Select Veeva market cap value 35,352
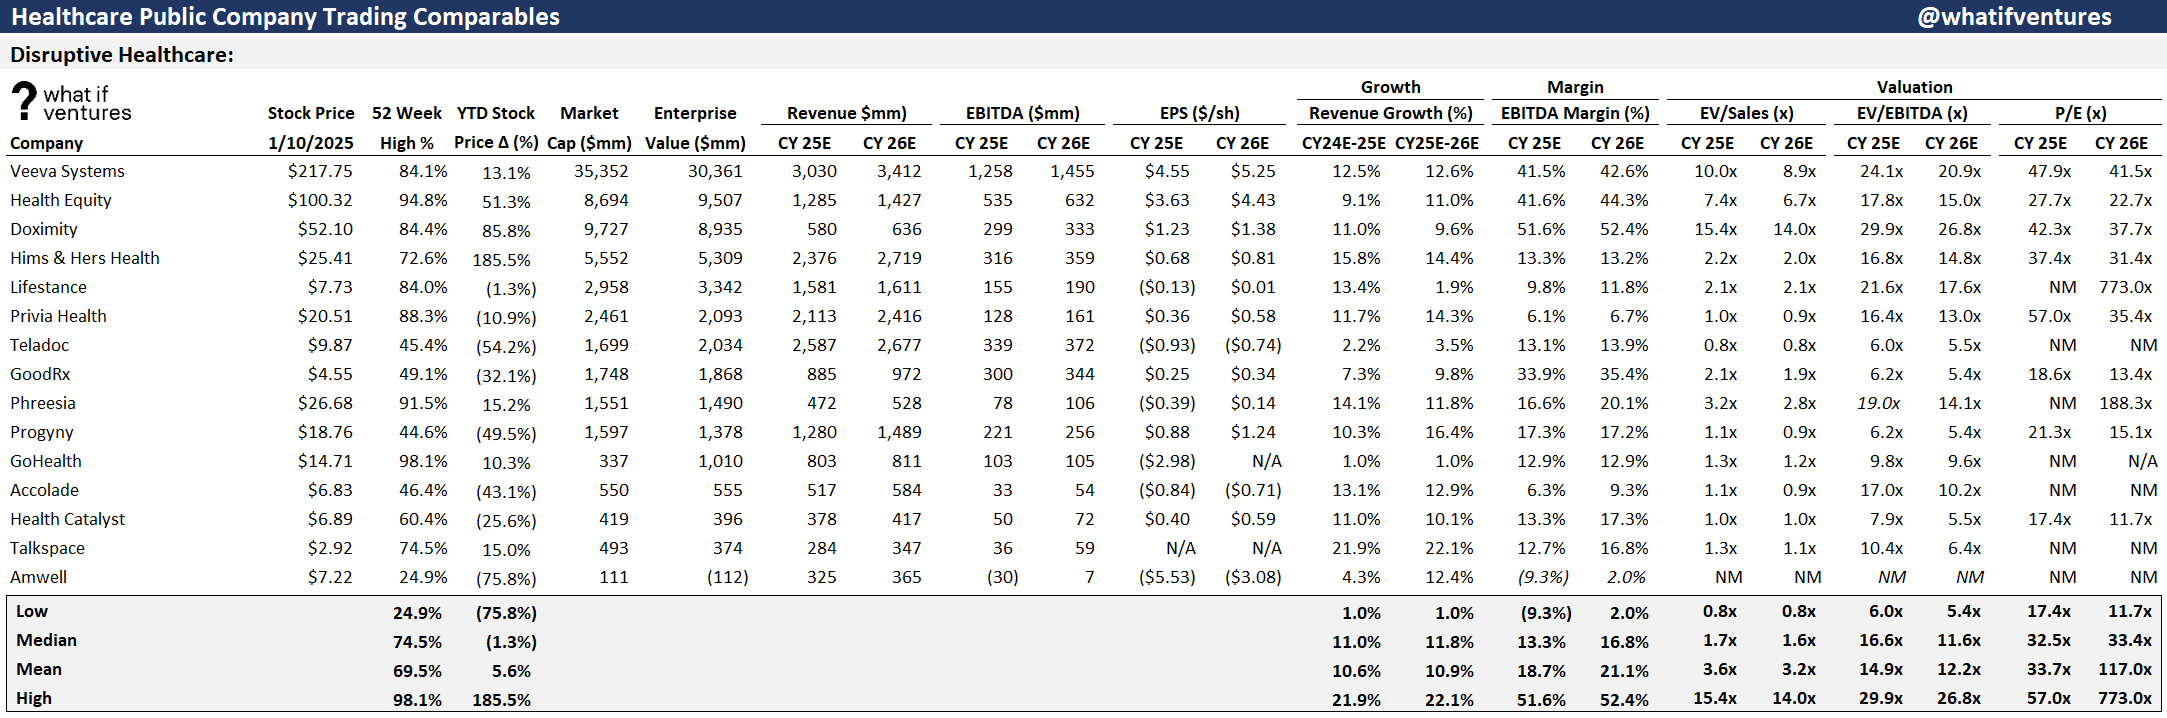 [x=601, y=171]
